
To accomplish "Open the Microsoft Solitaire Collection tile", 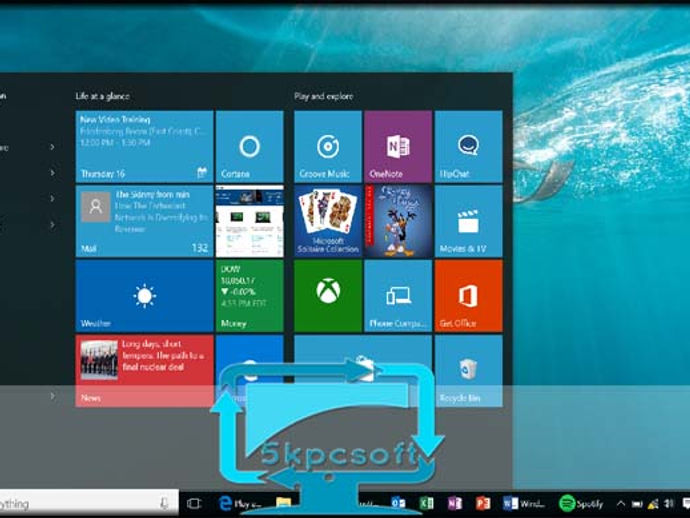I will coord(328,221).
